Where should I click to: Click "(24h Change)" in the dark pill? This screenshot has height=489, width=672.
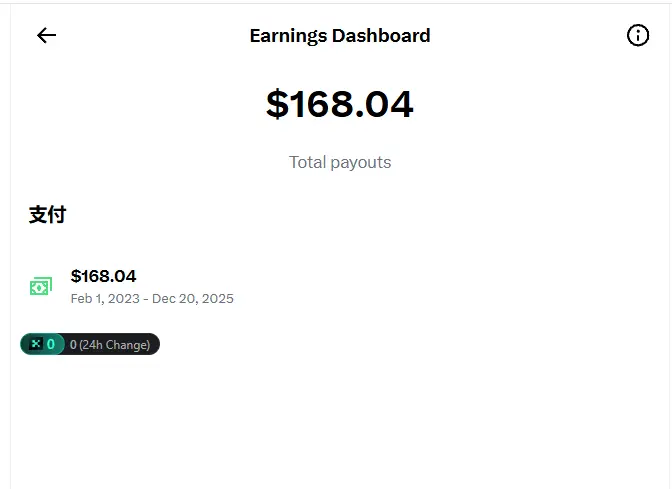click(115, 345)
